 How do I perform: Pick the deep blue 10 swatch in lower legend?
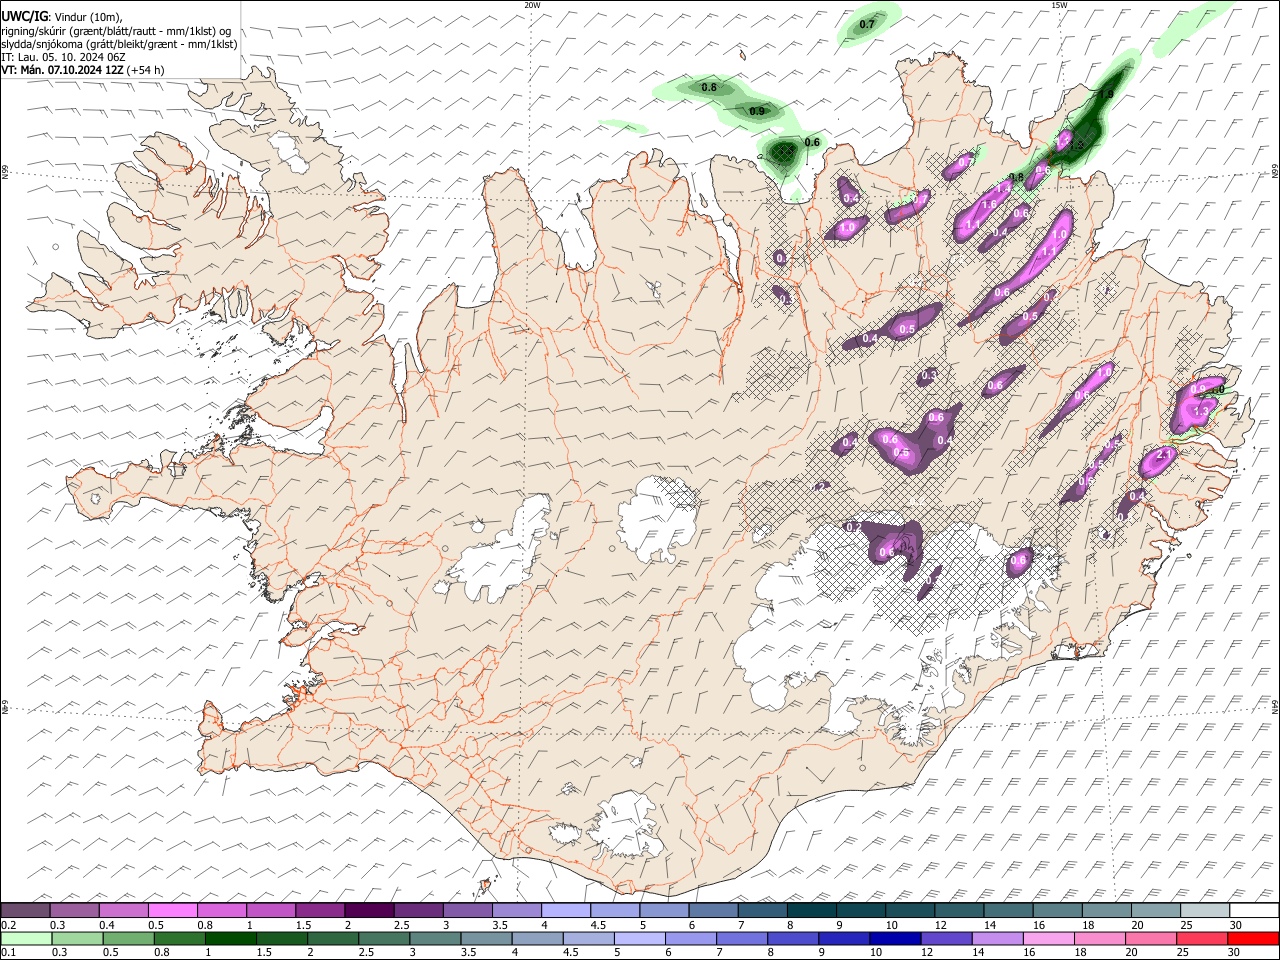coord(895,938)
